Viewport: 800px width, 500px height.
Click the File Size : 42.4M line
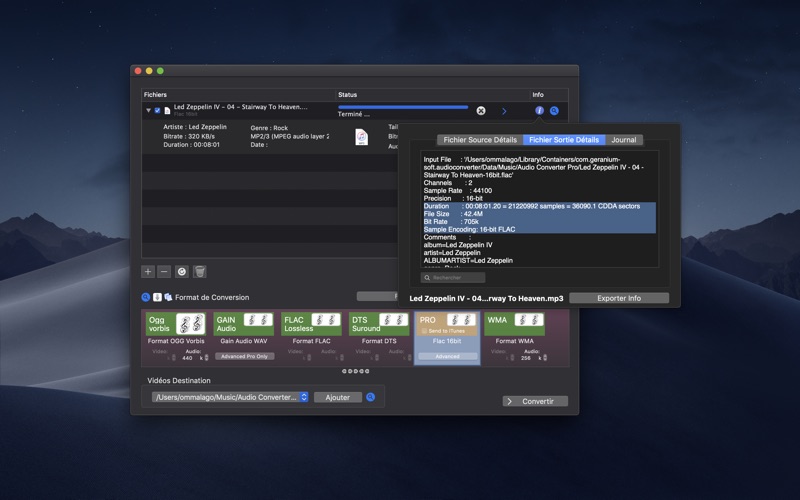tap(453, 214)
